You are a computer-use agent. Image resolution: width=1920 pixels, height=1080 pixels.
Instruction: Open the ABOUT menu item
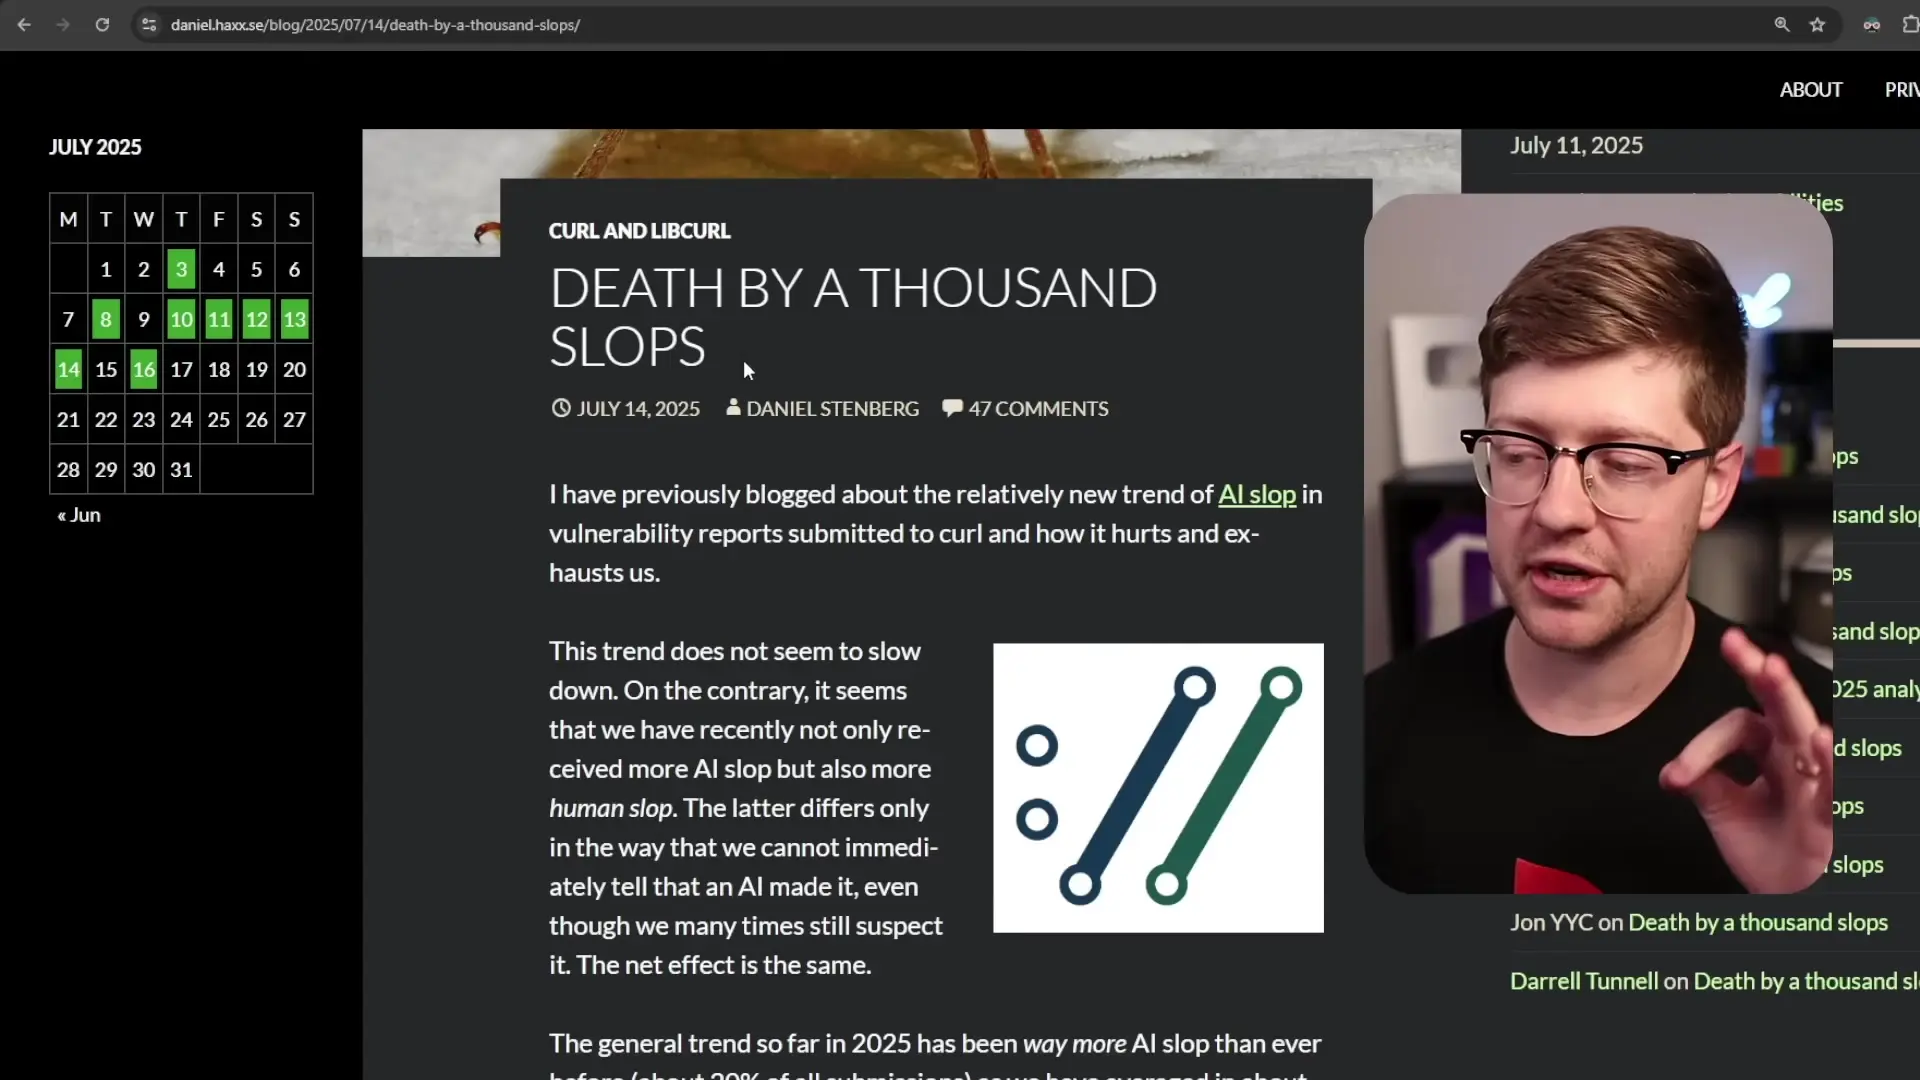point(1811,90)
